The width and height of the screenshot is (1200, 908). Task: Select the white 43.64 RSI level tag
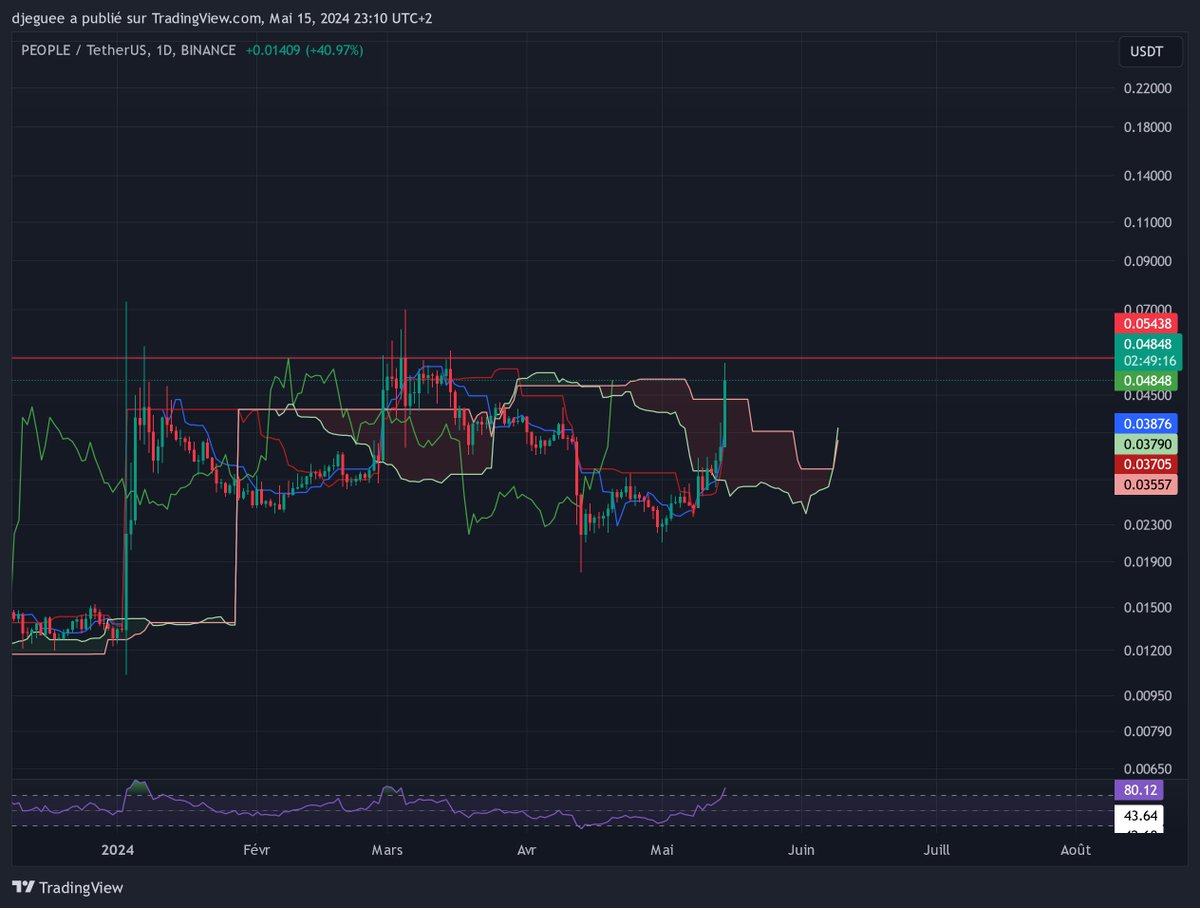1140,817
